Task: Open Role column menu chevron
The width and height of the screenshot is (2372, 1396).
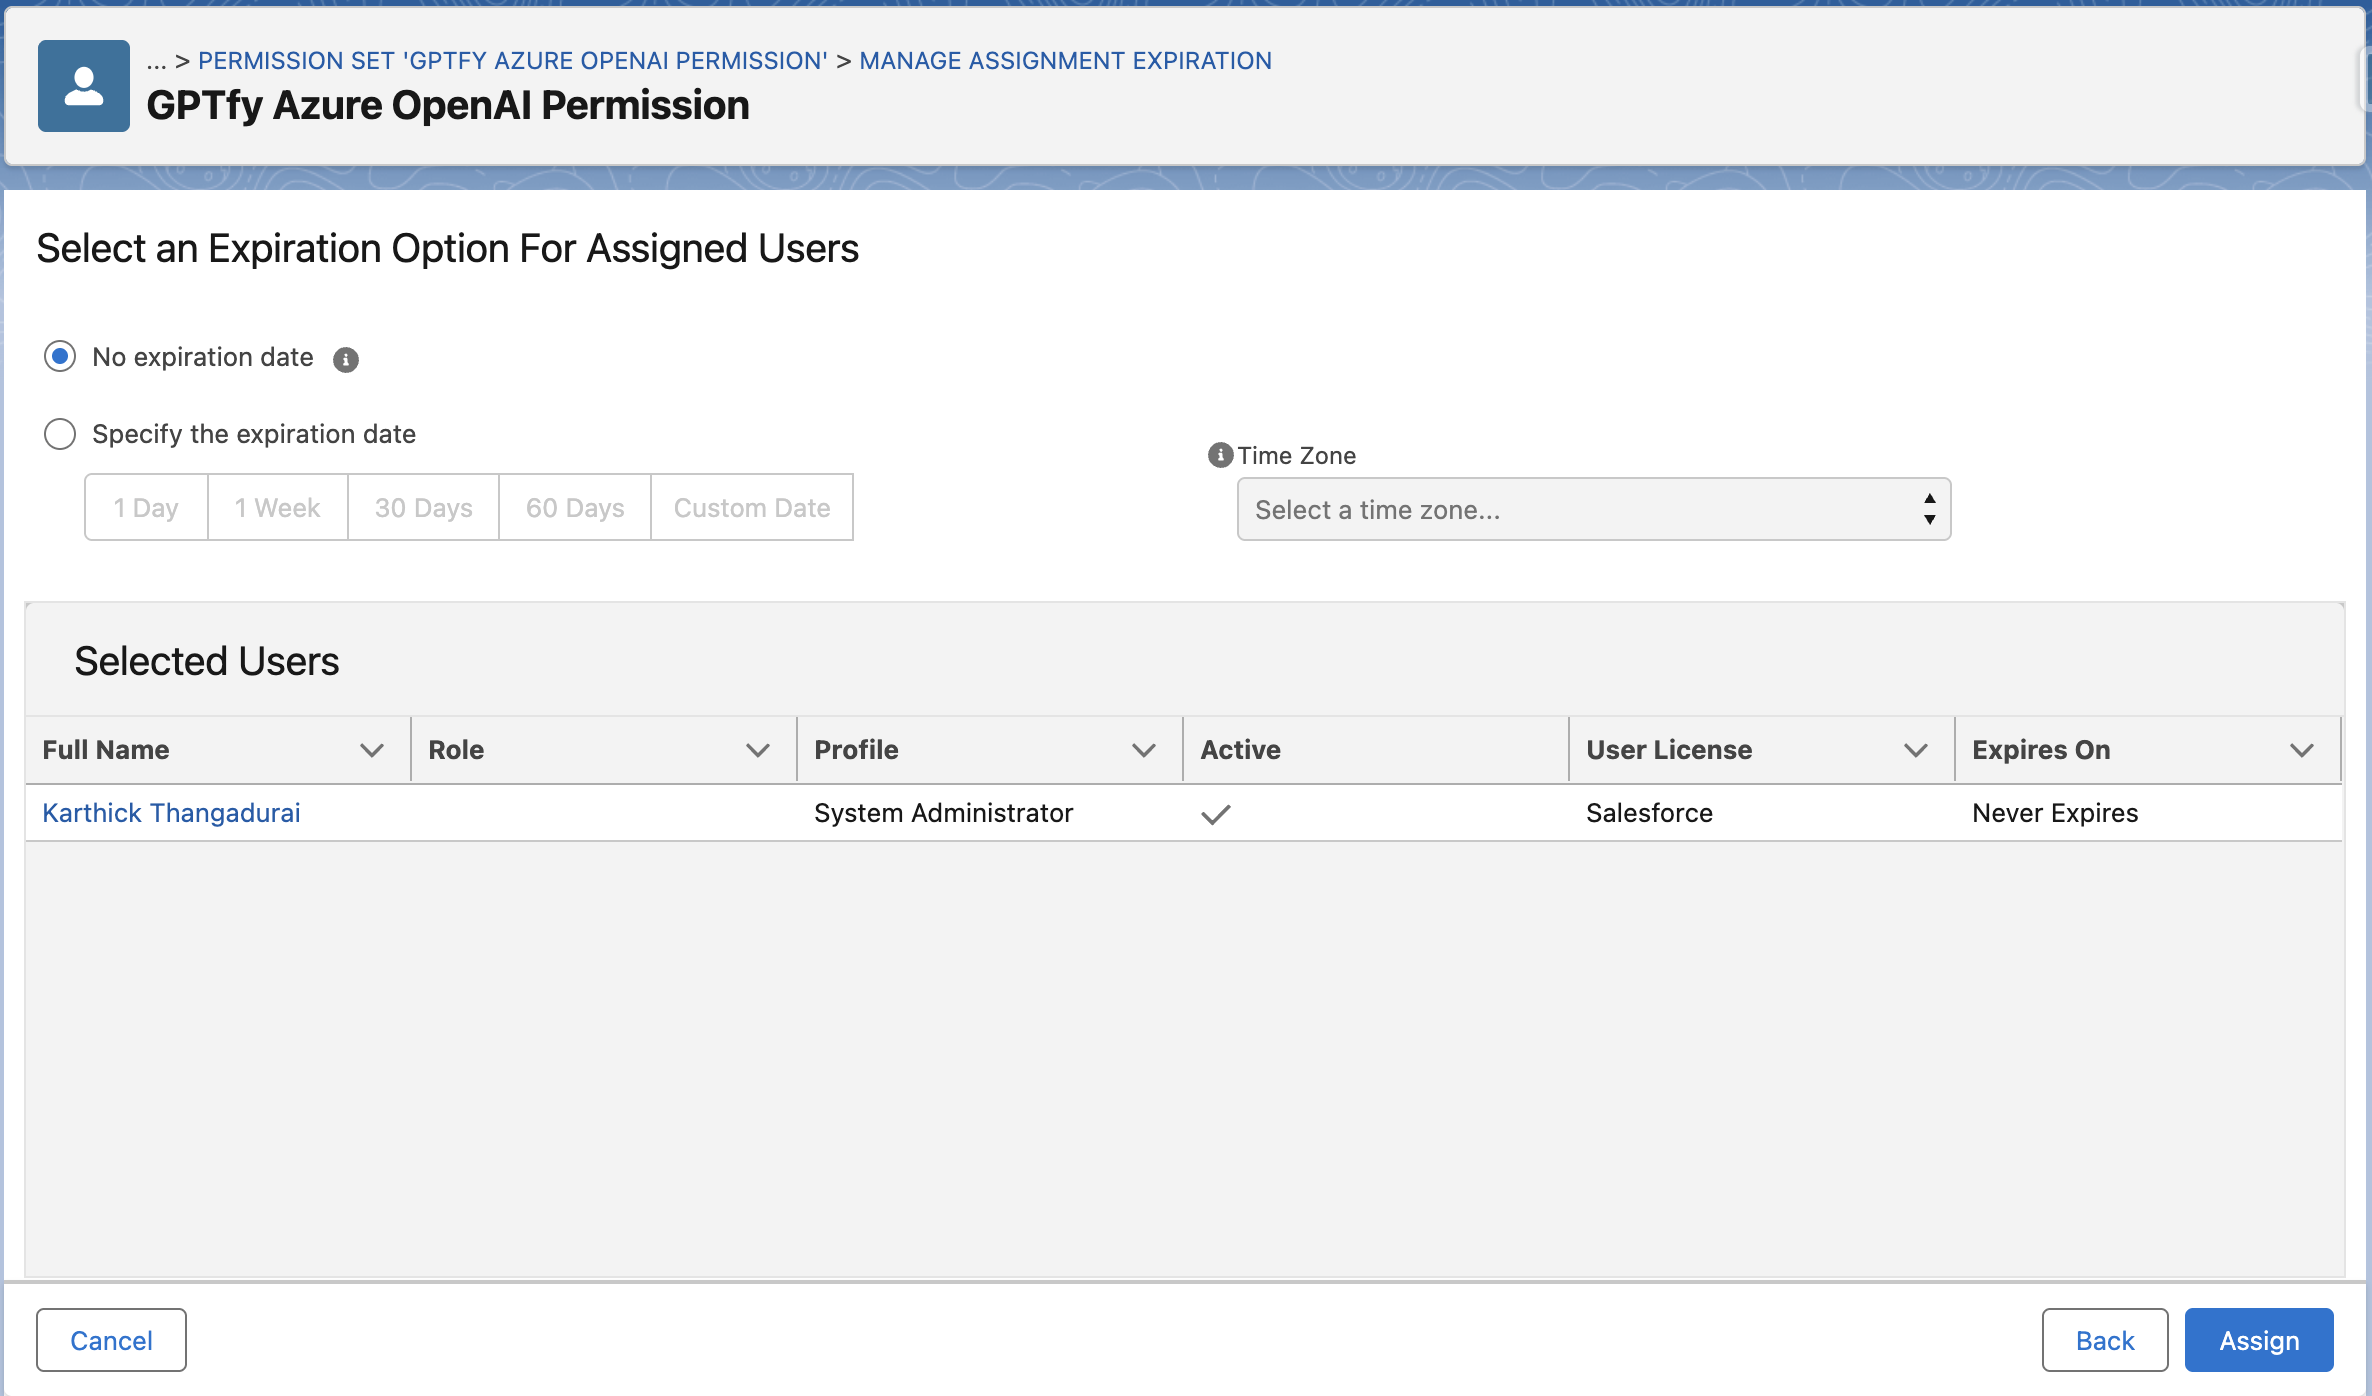Action: coord(758,751)
